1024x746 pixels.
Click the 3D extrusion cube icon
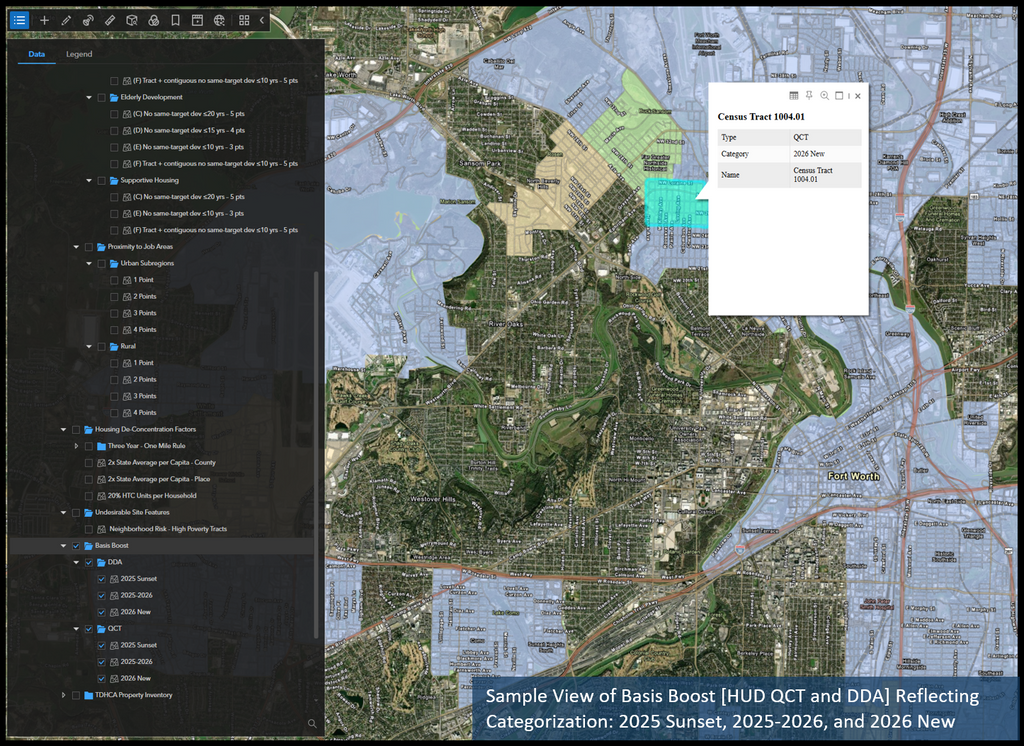pos(131,20)
